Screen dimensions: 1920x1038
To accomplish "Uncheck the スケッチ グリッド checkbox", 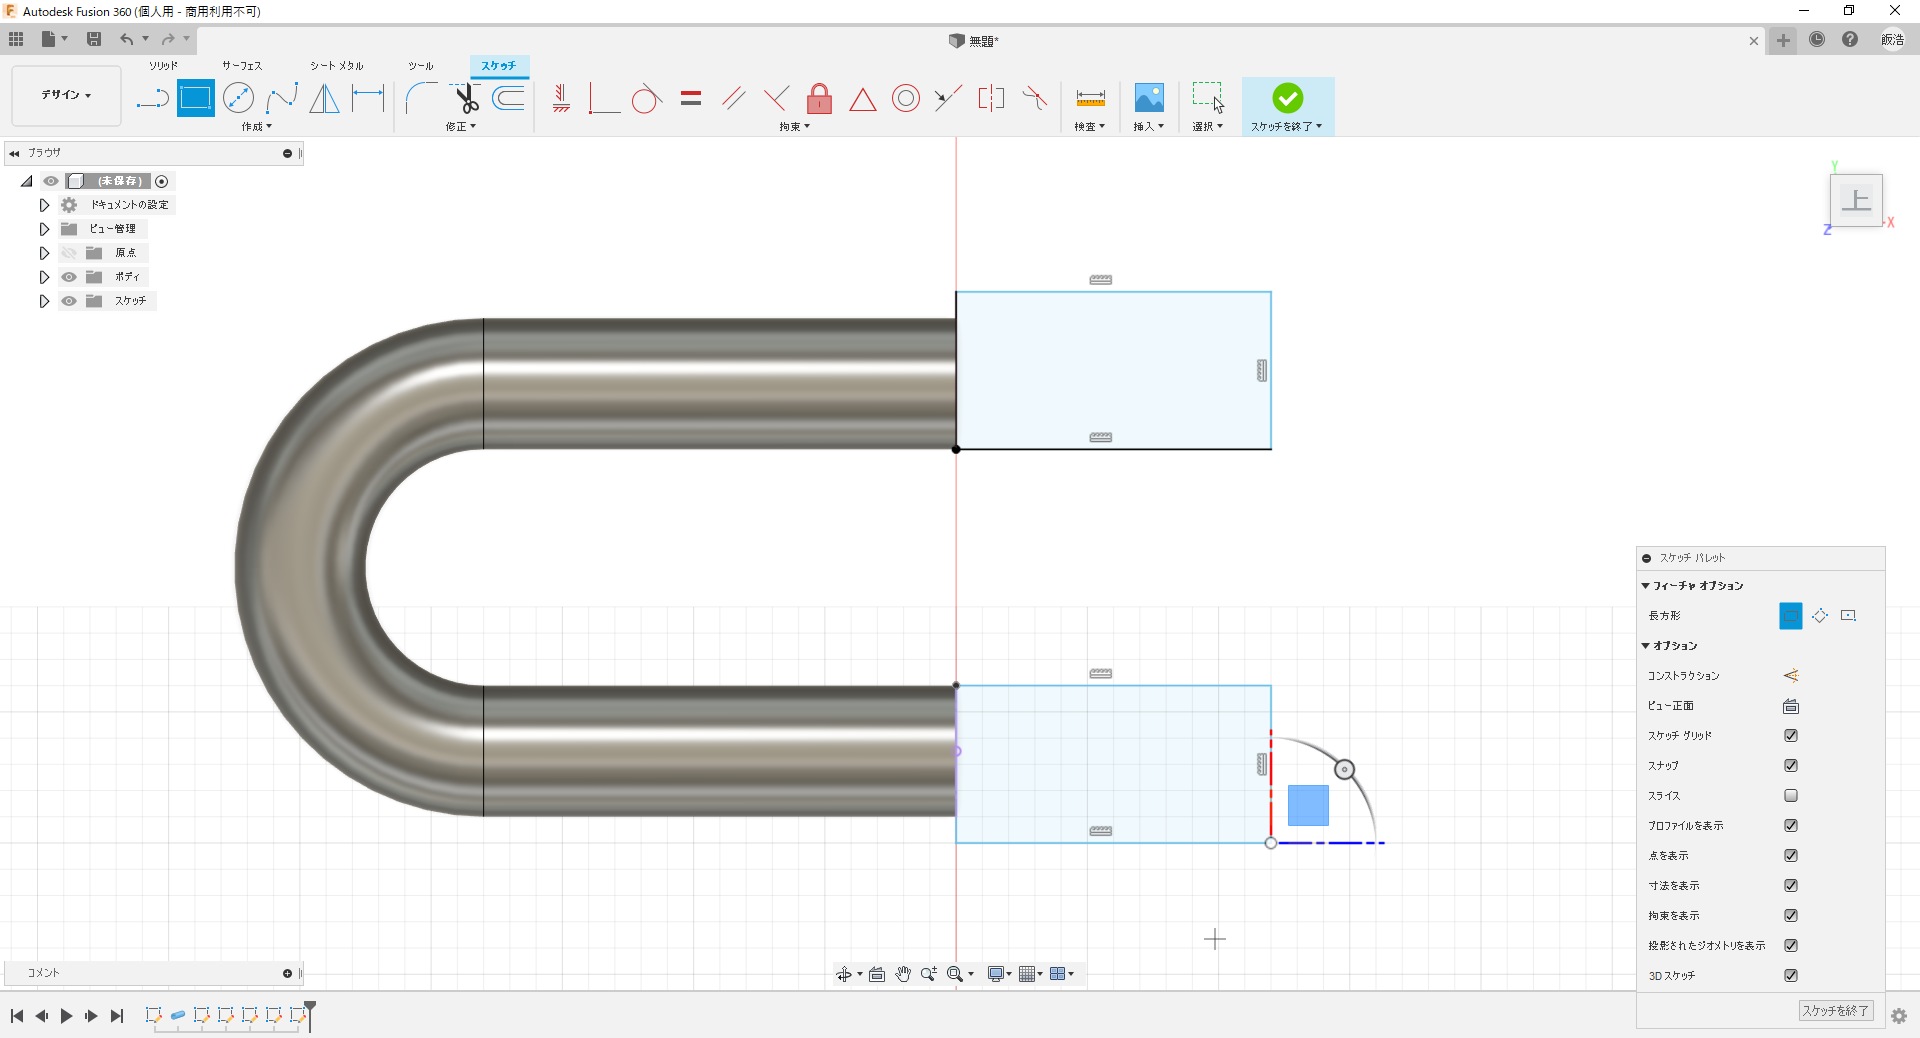I will coord(1791,736).
